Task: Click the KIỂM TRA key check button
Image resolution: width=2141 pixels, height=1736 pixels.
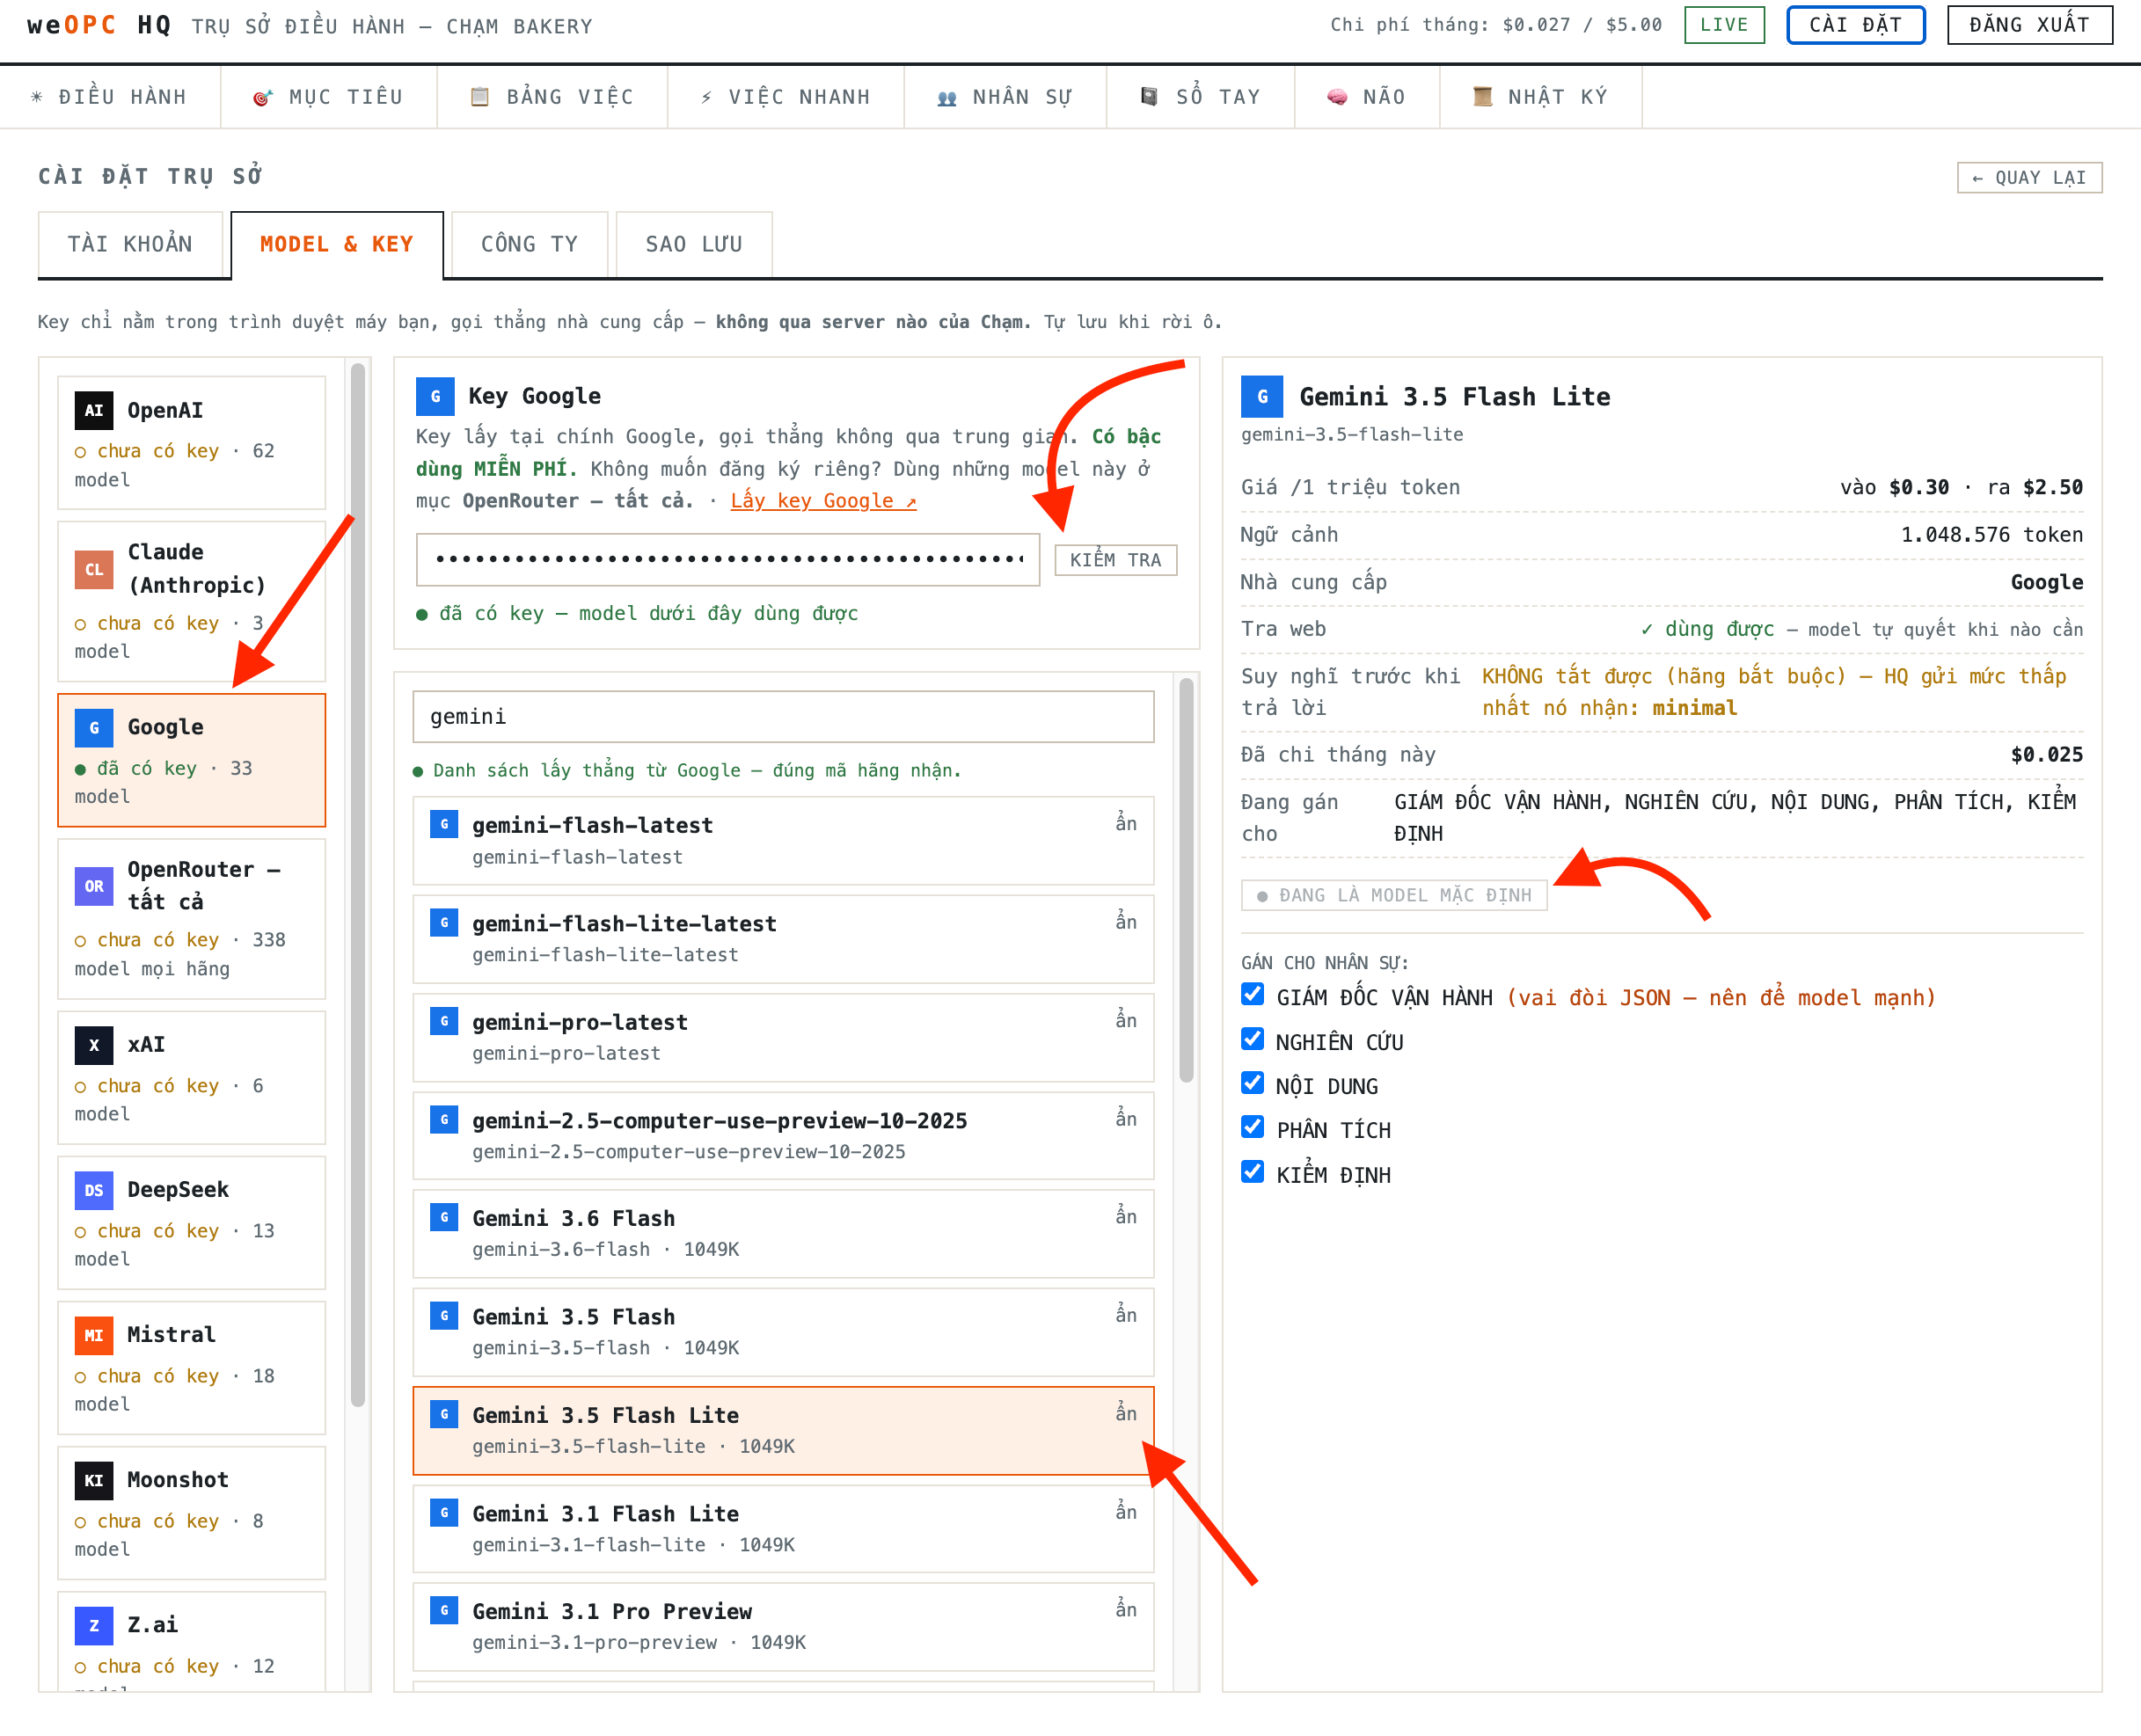Action: 1115,560
